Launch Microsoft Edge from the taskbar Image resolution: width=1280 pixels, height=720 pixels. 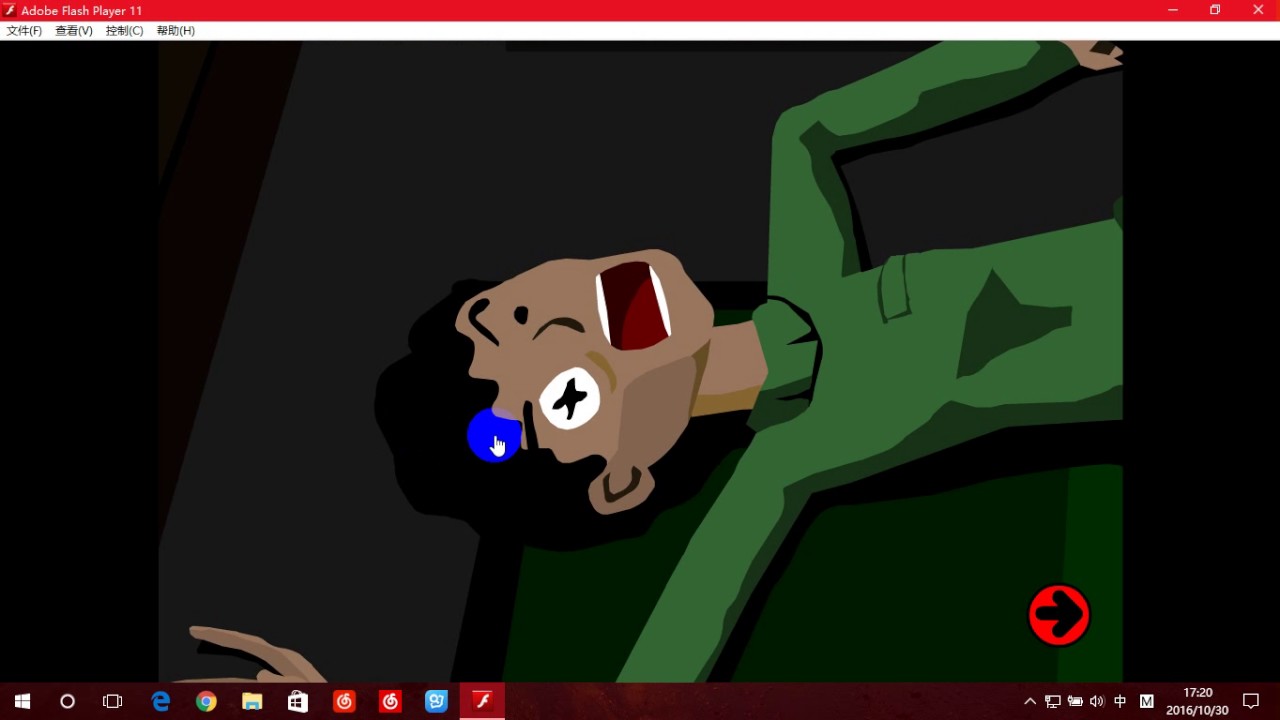coord(160,701)
